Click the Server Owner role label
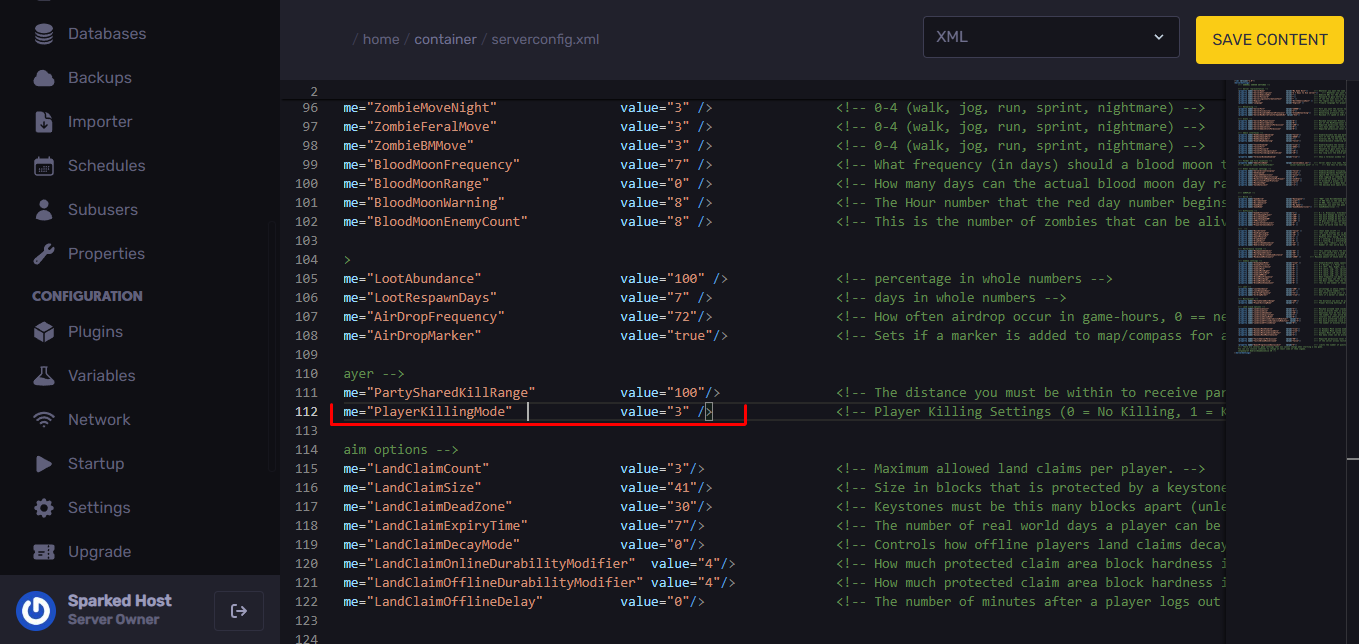Screen dimensions: 1359x644 tap(113, 620)
